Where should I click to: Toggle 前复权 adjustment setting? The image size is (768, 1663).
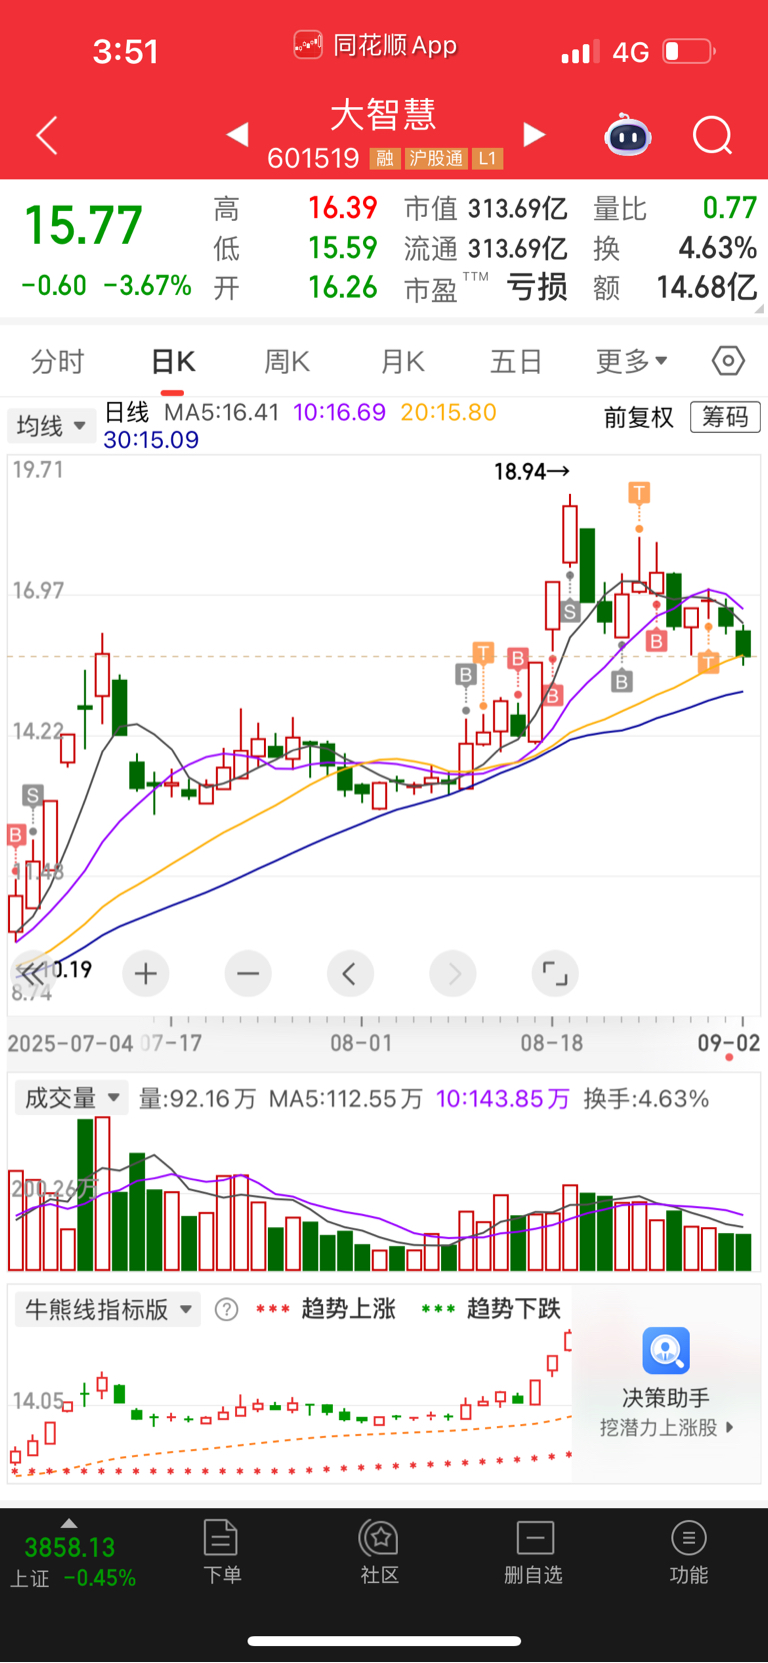639,417
